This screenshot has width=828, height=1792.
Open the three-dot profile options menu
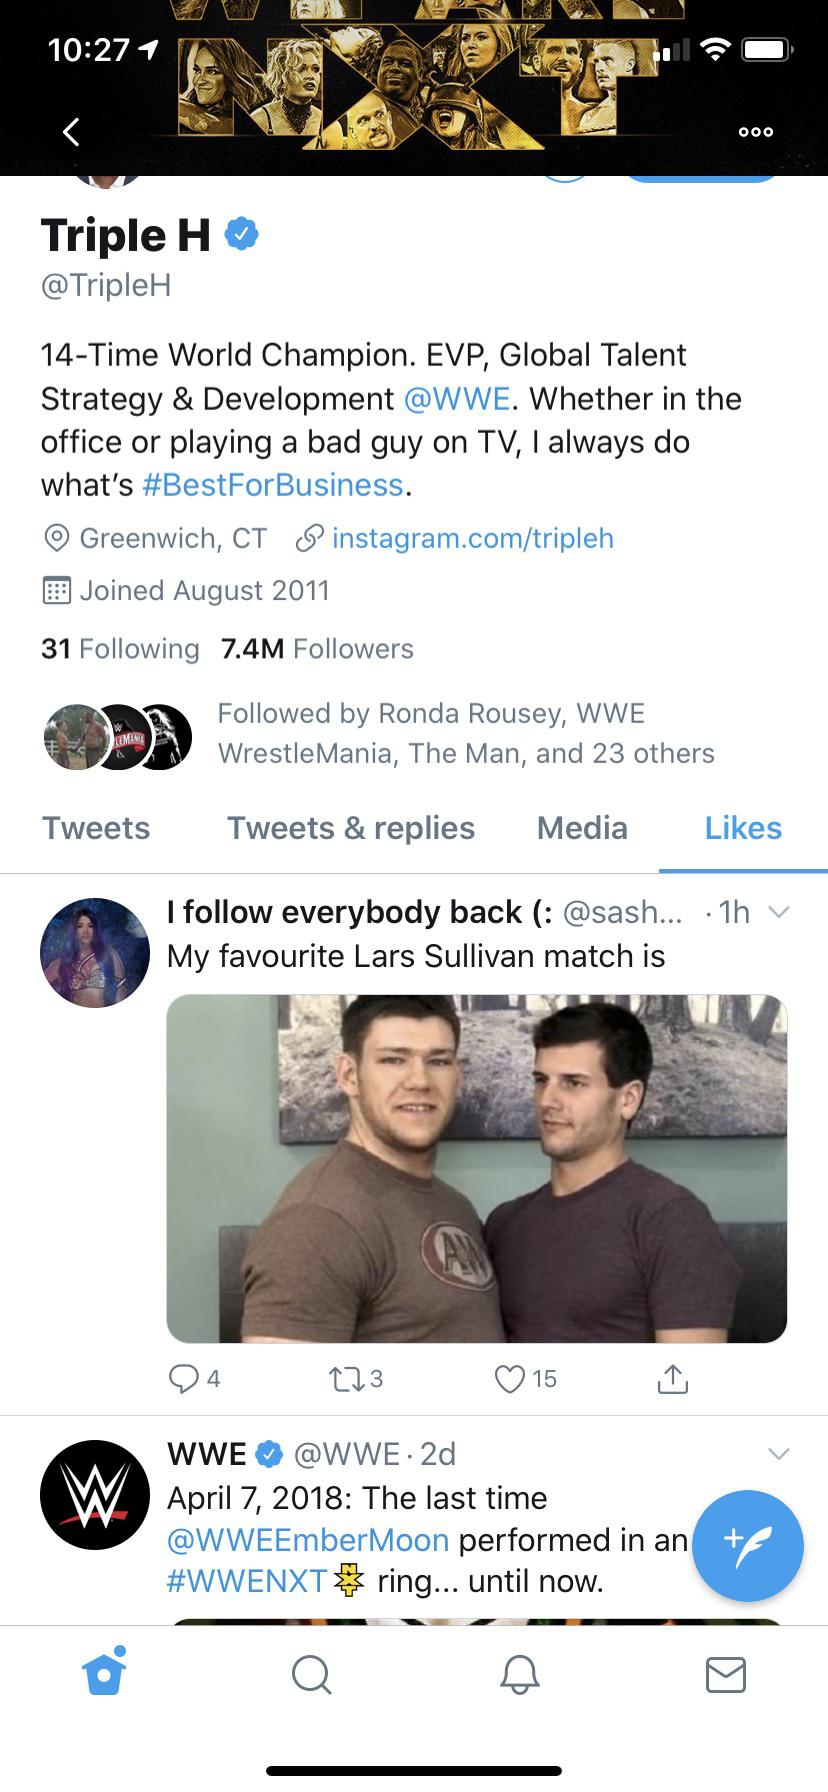click(755, 132)
